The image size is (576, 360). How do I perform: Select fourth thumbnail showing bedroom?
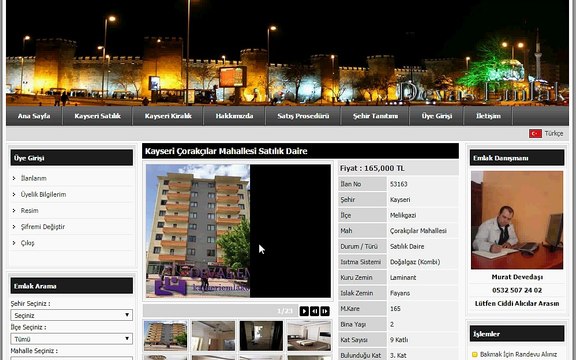309,336
